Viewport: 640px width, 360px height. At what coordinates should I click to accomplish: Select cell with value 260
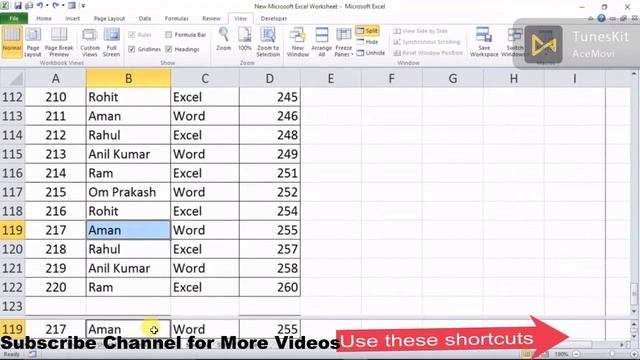pos(270,287)
